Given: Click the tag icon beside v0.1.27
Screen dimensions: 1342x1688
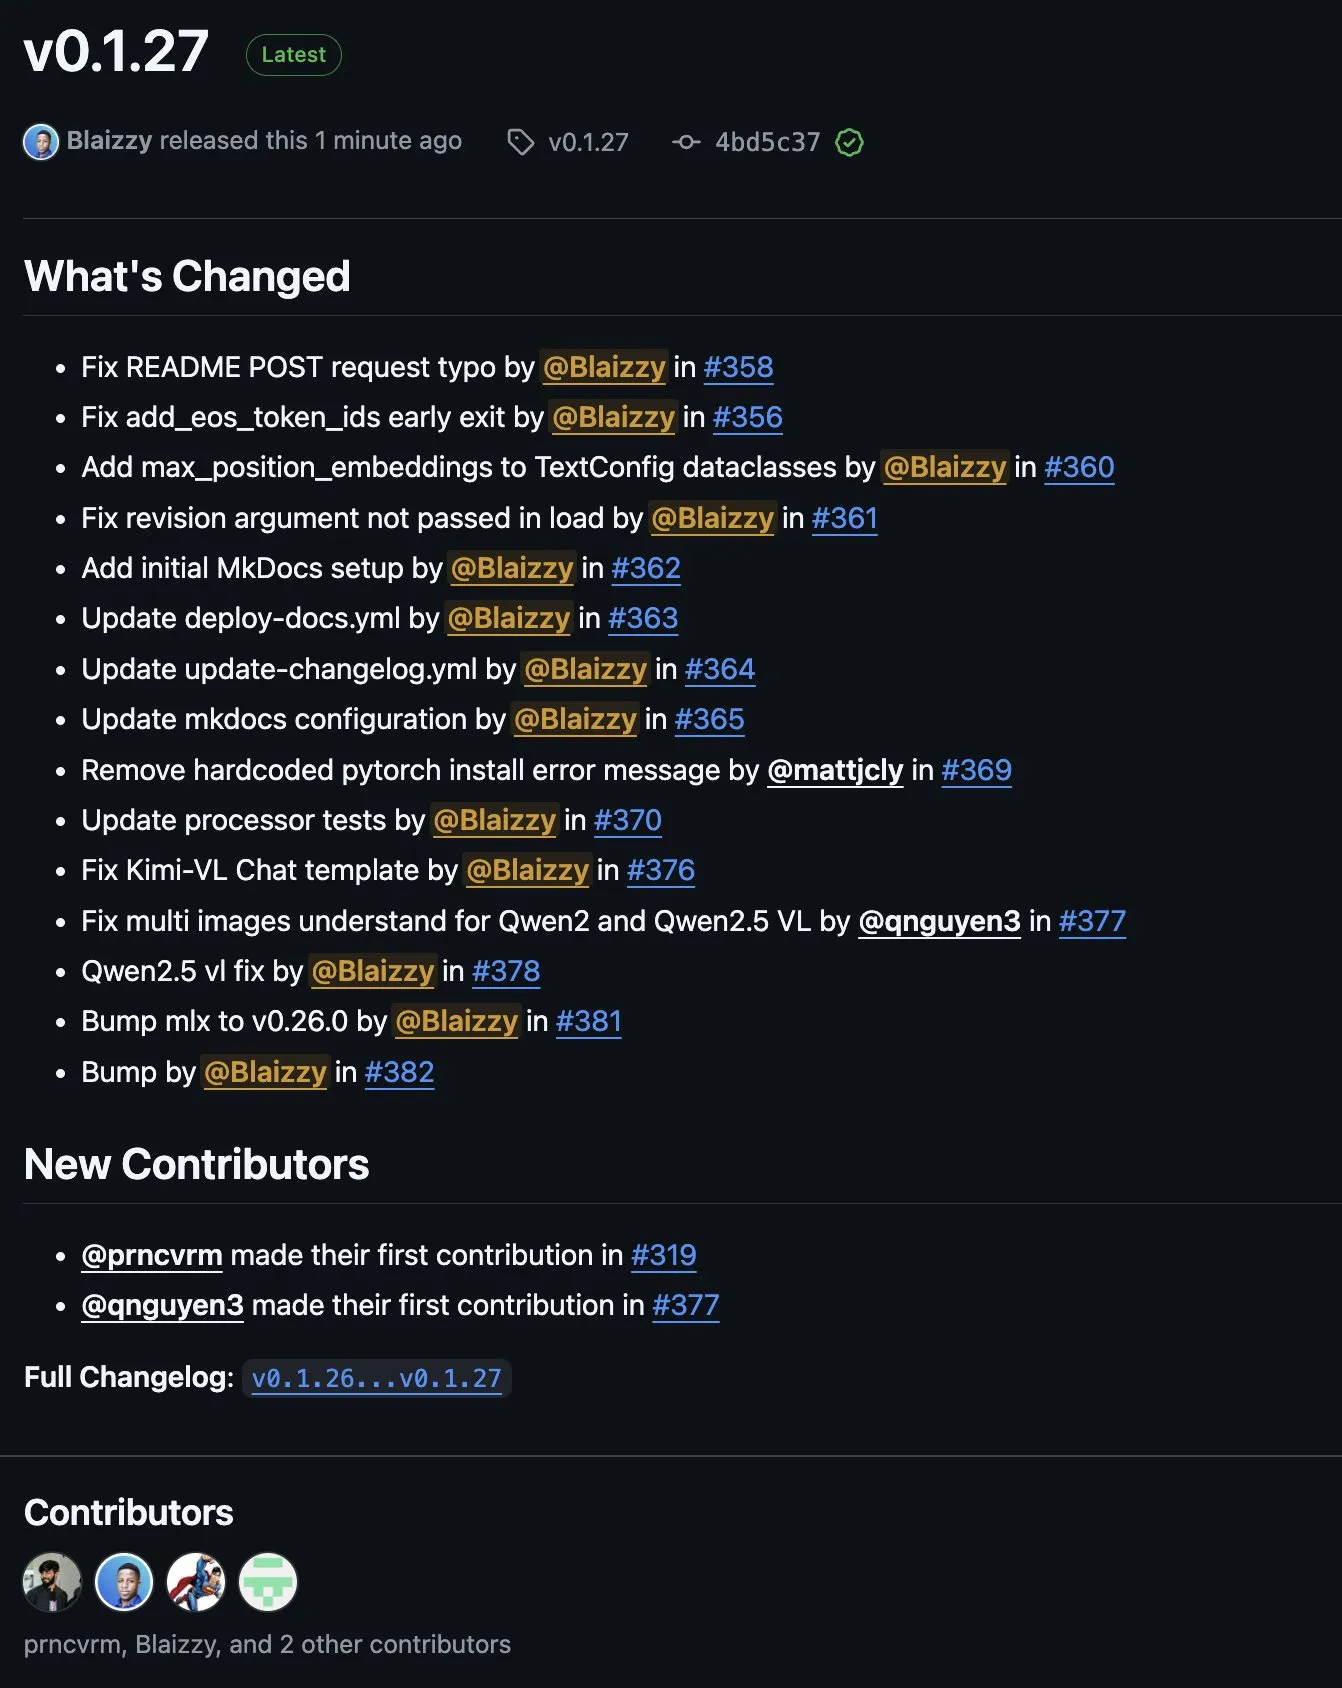Looking at the screenshot, I should [x=520, y=142].
